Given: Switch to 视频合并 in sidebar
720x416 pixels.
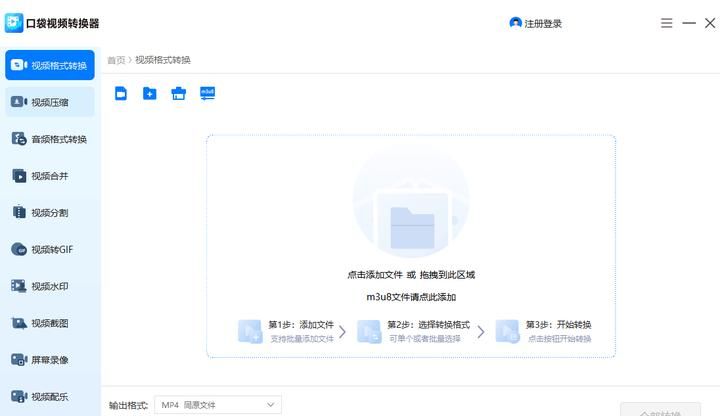Looking at the screenshot, I should click(50, 175).
